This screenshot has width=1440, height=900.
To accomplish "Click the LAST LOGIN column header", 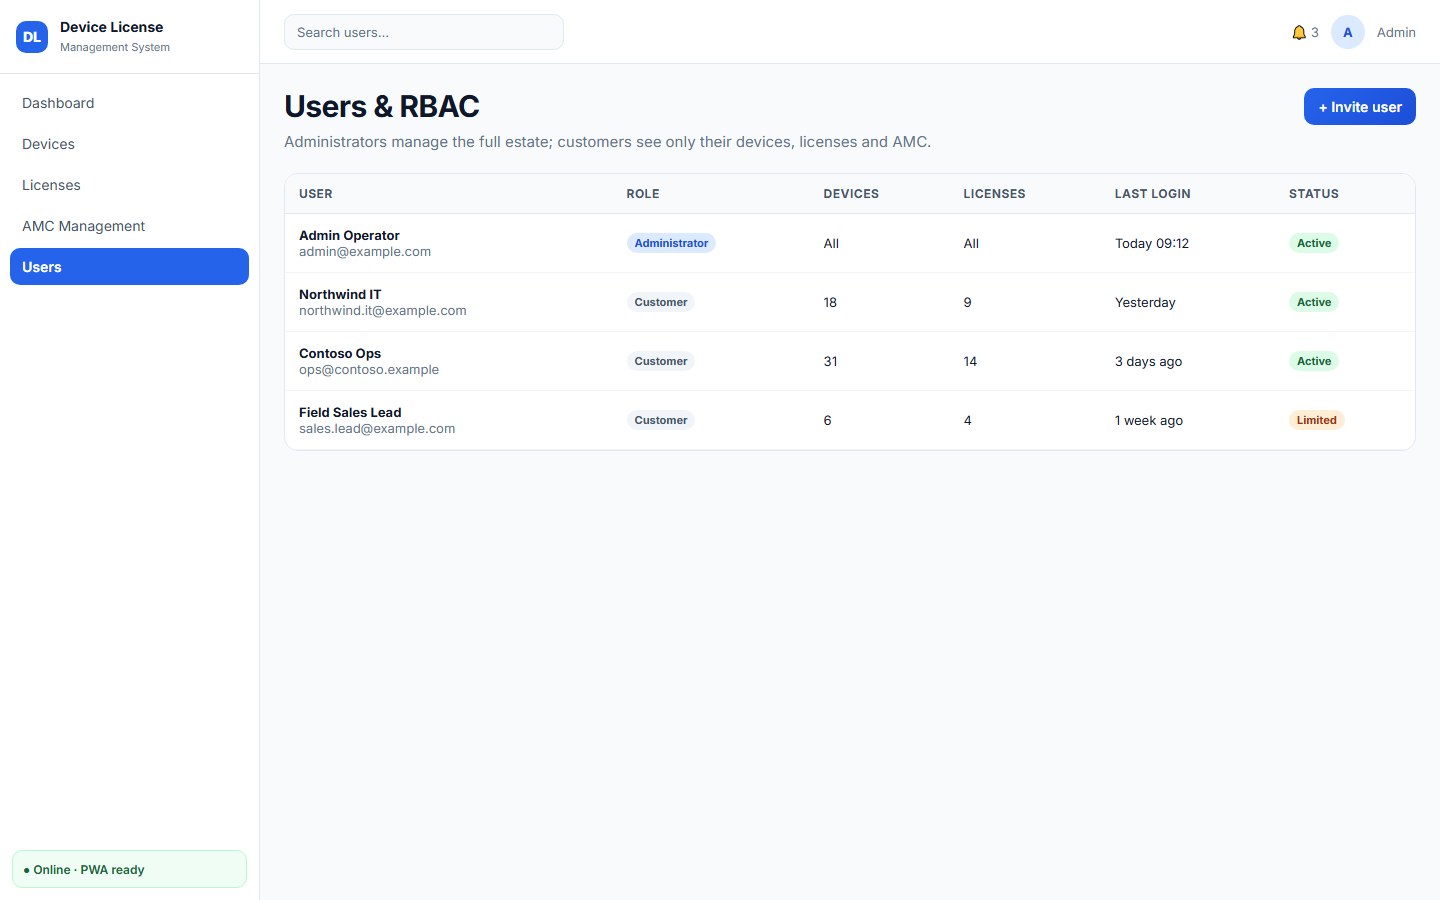I will [x=1153, y=194].
